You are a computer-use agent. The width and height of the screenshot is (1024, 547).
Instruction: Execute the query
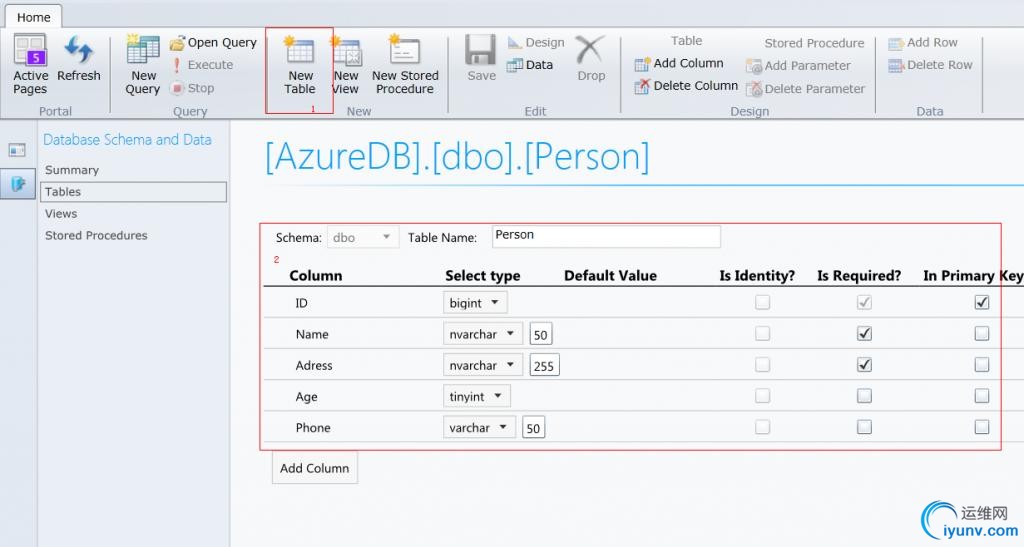(x=202, y=65)
